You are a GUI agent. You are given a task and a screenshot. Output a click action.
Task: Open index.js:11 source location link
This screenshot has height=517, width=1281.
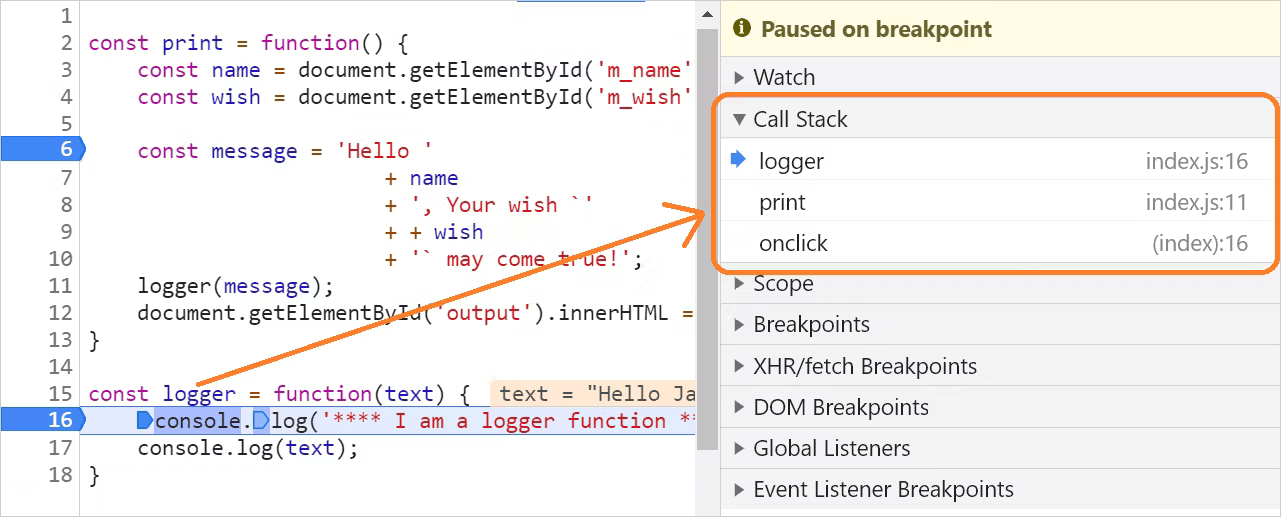[1196, 203]
